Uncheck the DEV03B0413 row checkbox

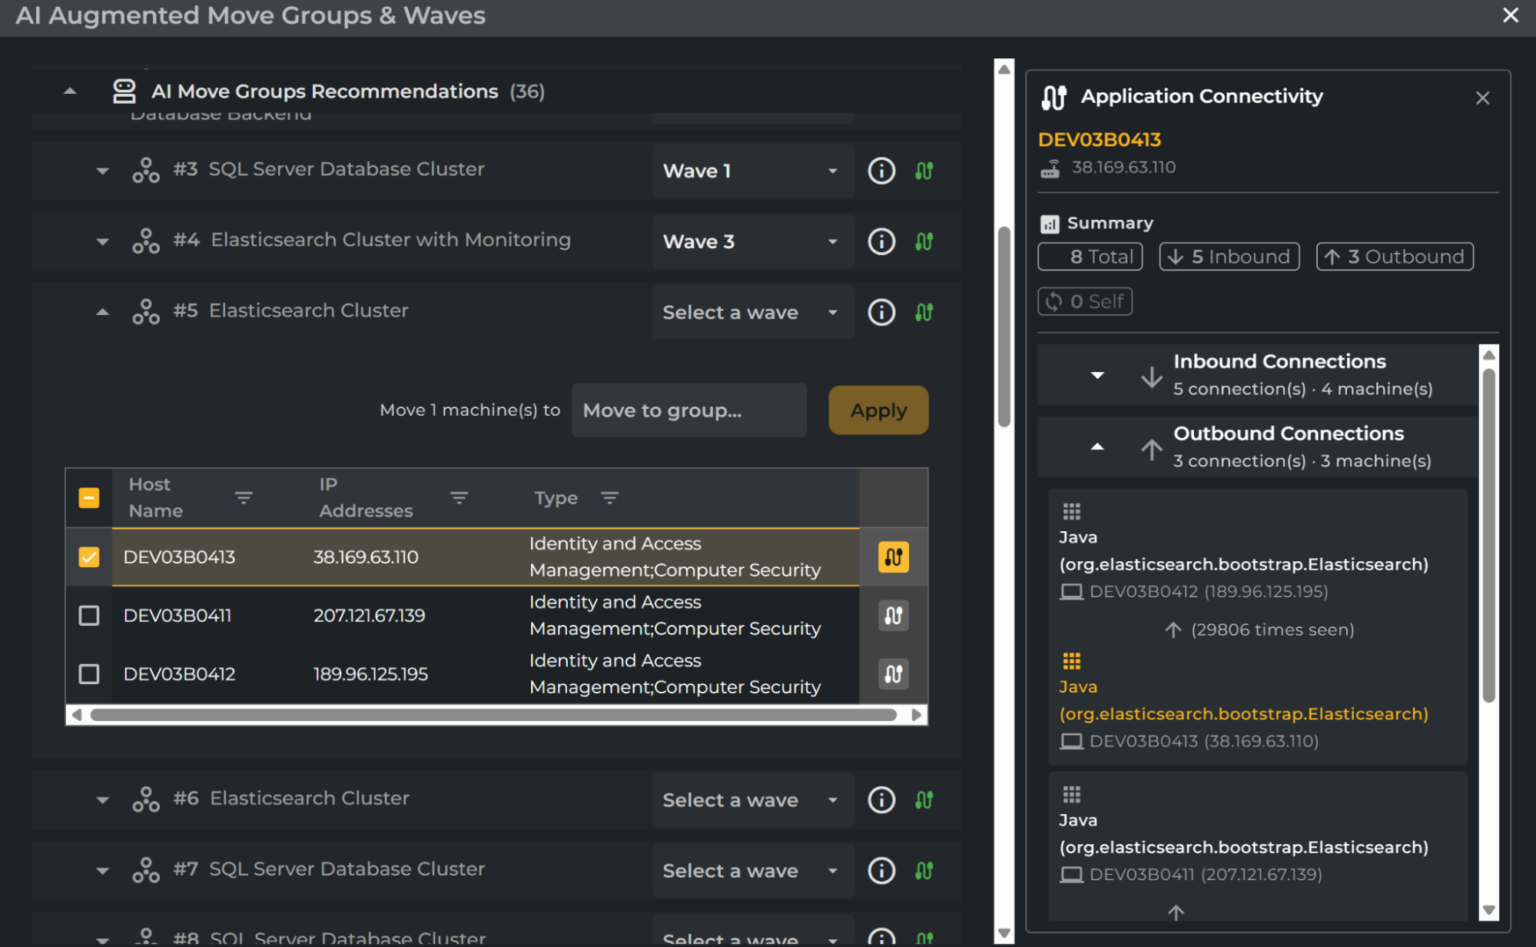tap(89, 557)
